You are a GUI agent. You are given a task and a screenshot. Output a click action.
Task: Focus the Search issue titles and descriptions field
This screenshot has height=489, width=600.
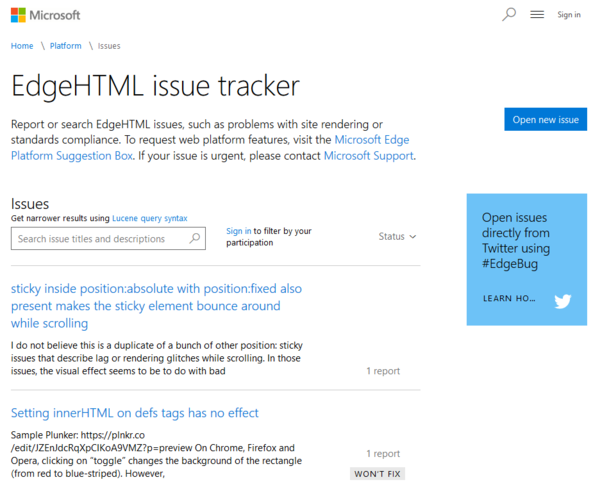108,238
